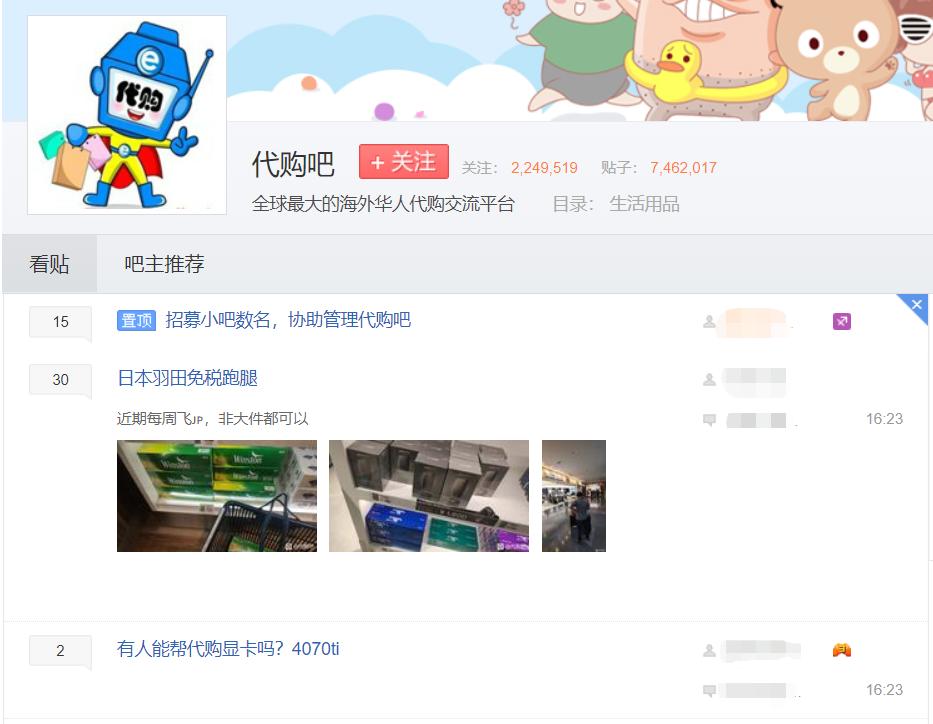The image size is (933, 724).
Task: Open the 吧主推荐 tab
Action: click(164, 264)
